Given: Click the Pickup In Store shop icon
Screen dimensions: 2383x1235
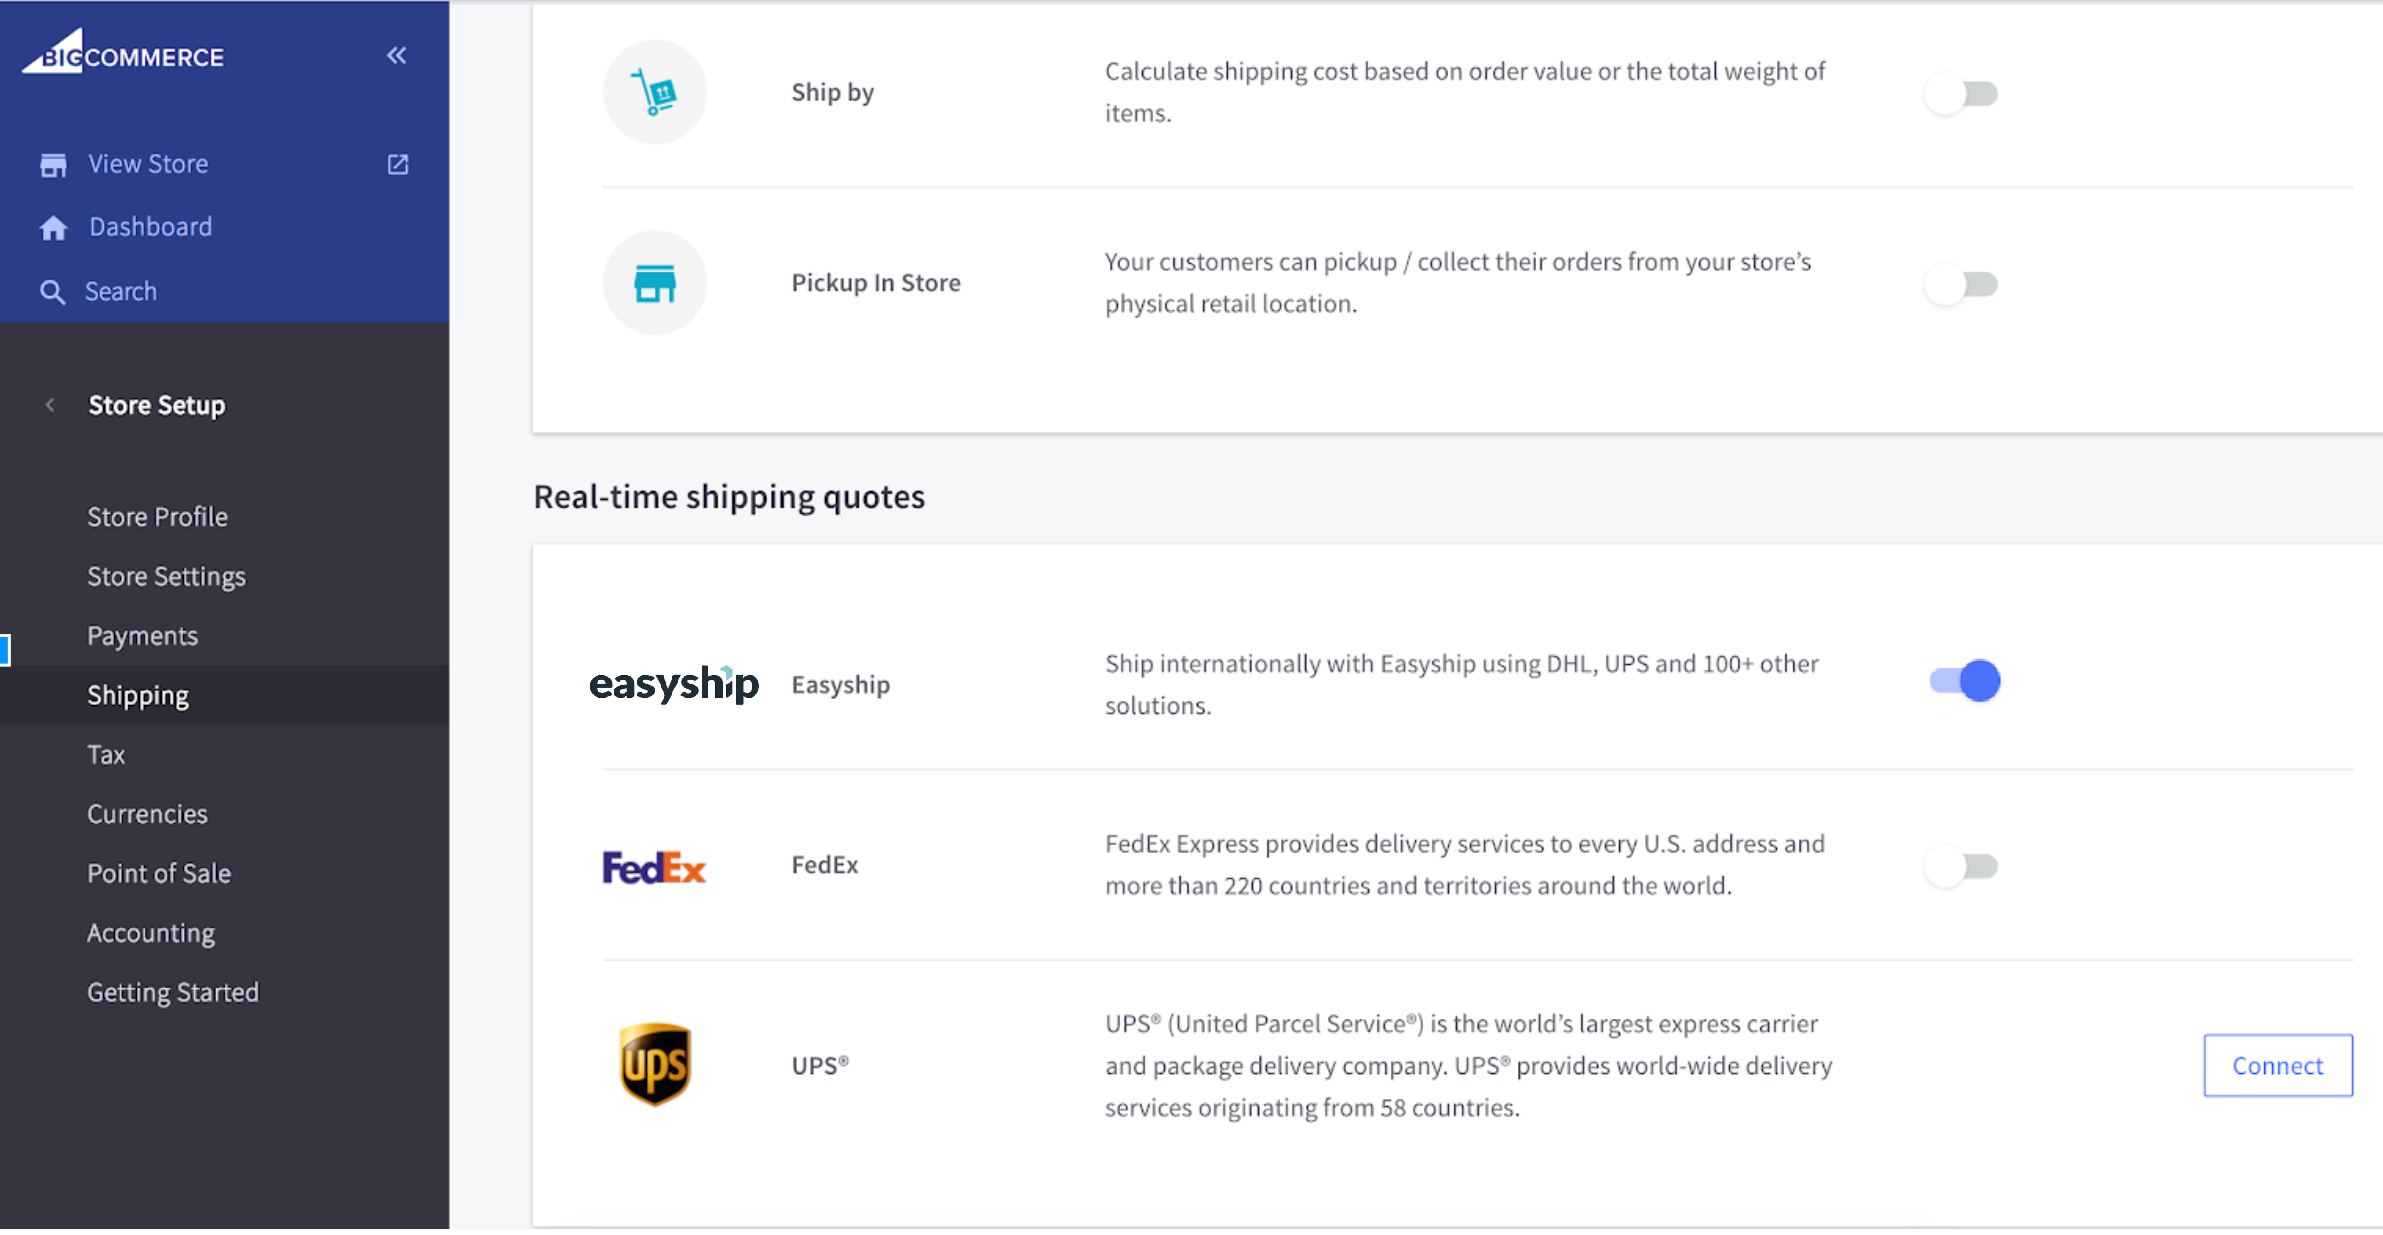Looking at the screenshot, I should point(655,283).
